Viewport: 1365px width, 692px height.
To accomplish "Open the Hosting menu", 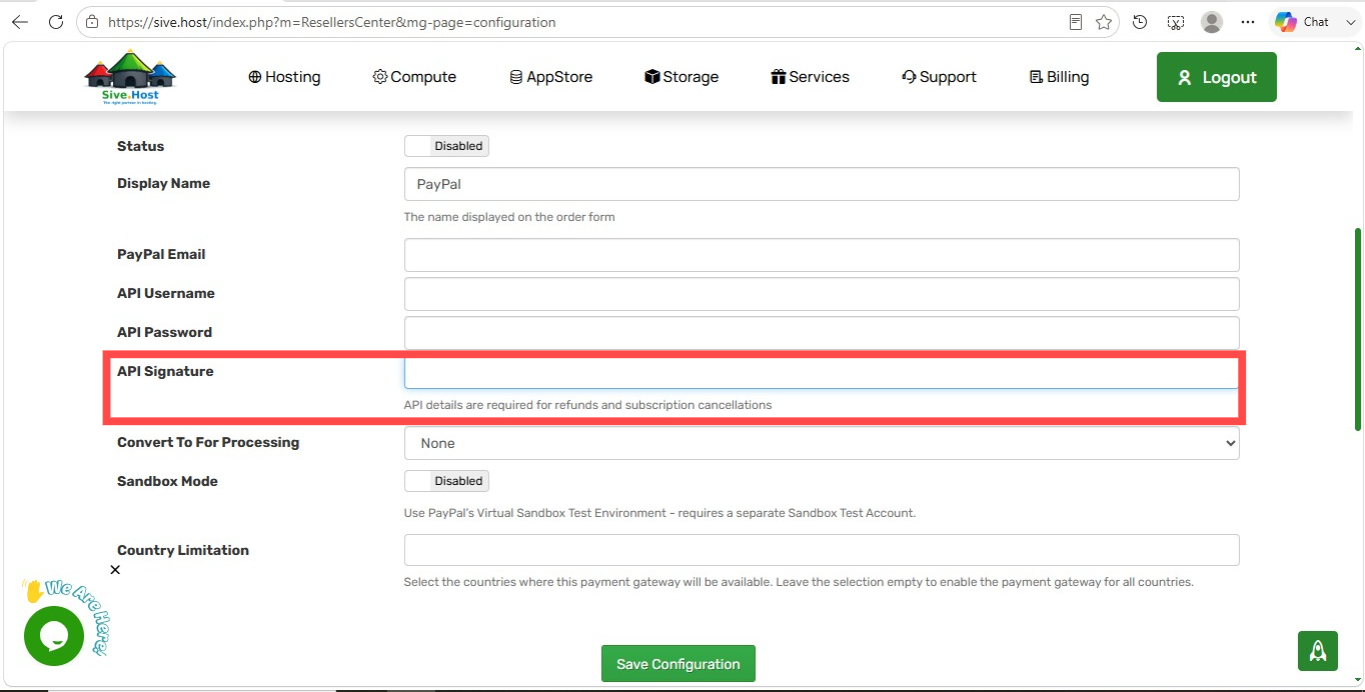I will pos(284,77).
